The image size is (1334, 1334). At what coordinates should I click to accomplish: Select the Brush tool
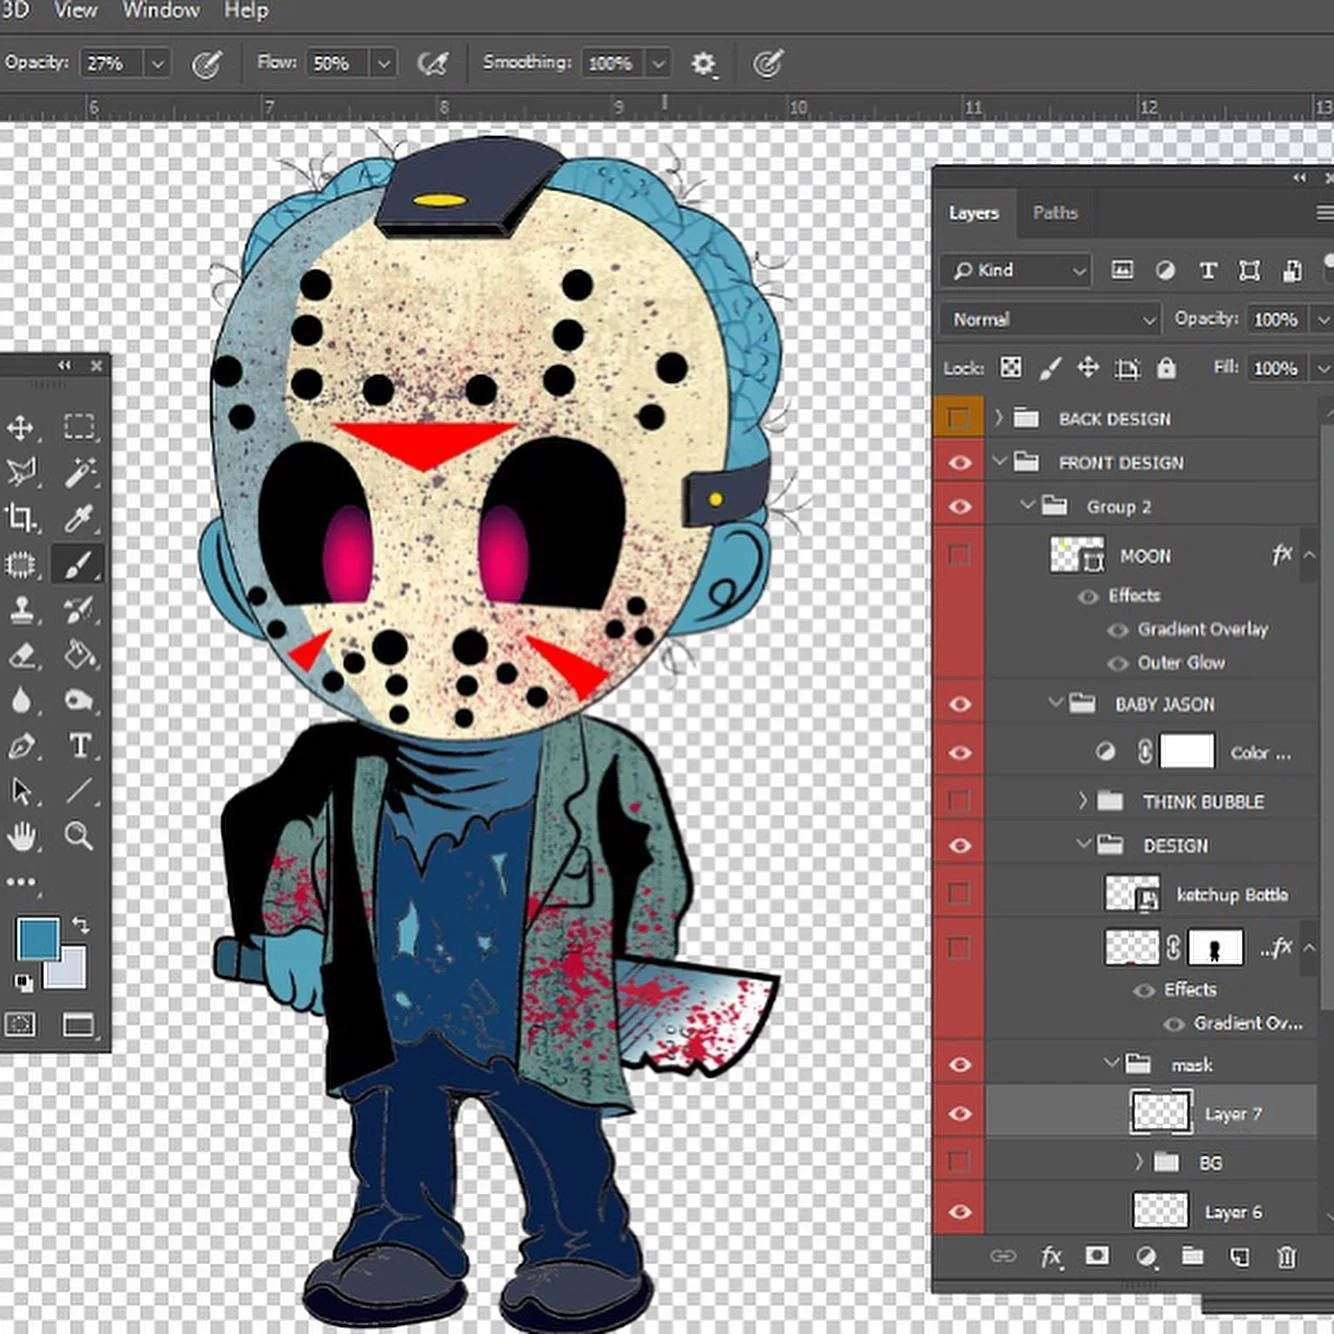[x=78, y=564]
